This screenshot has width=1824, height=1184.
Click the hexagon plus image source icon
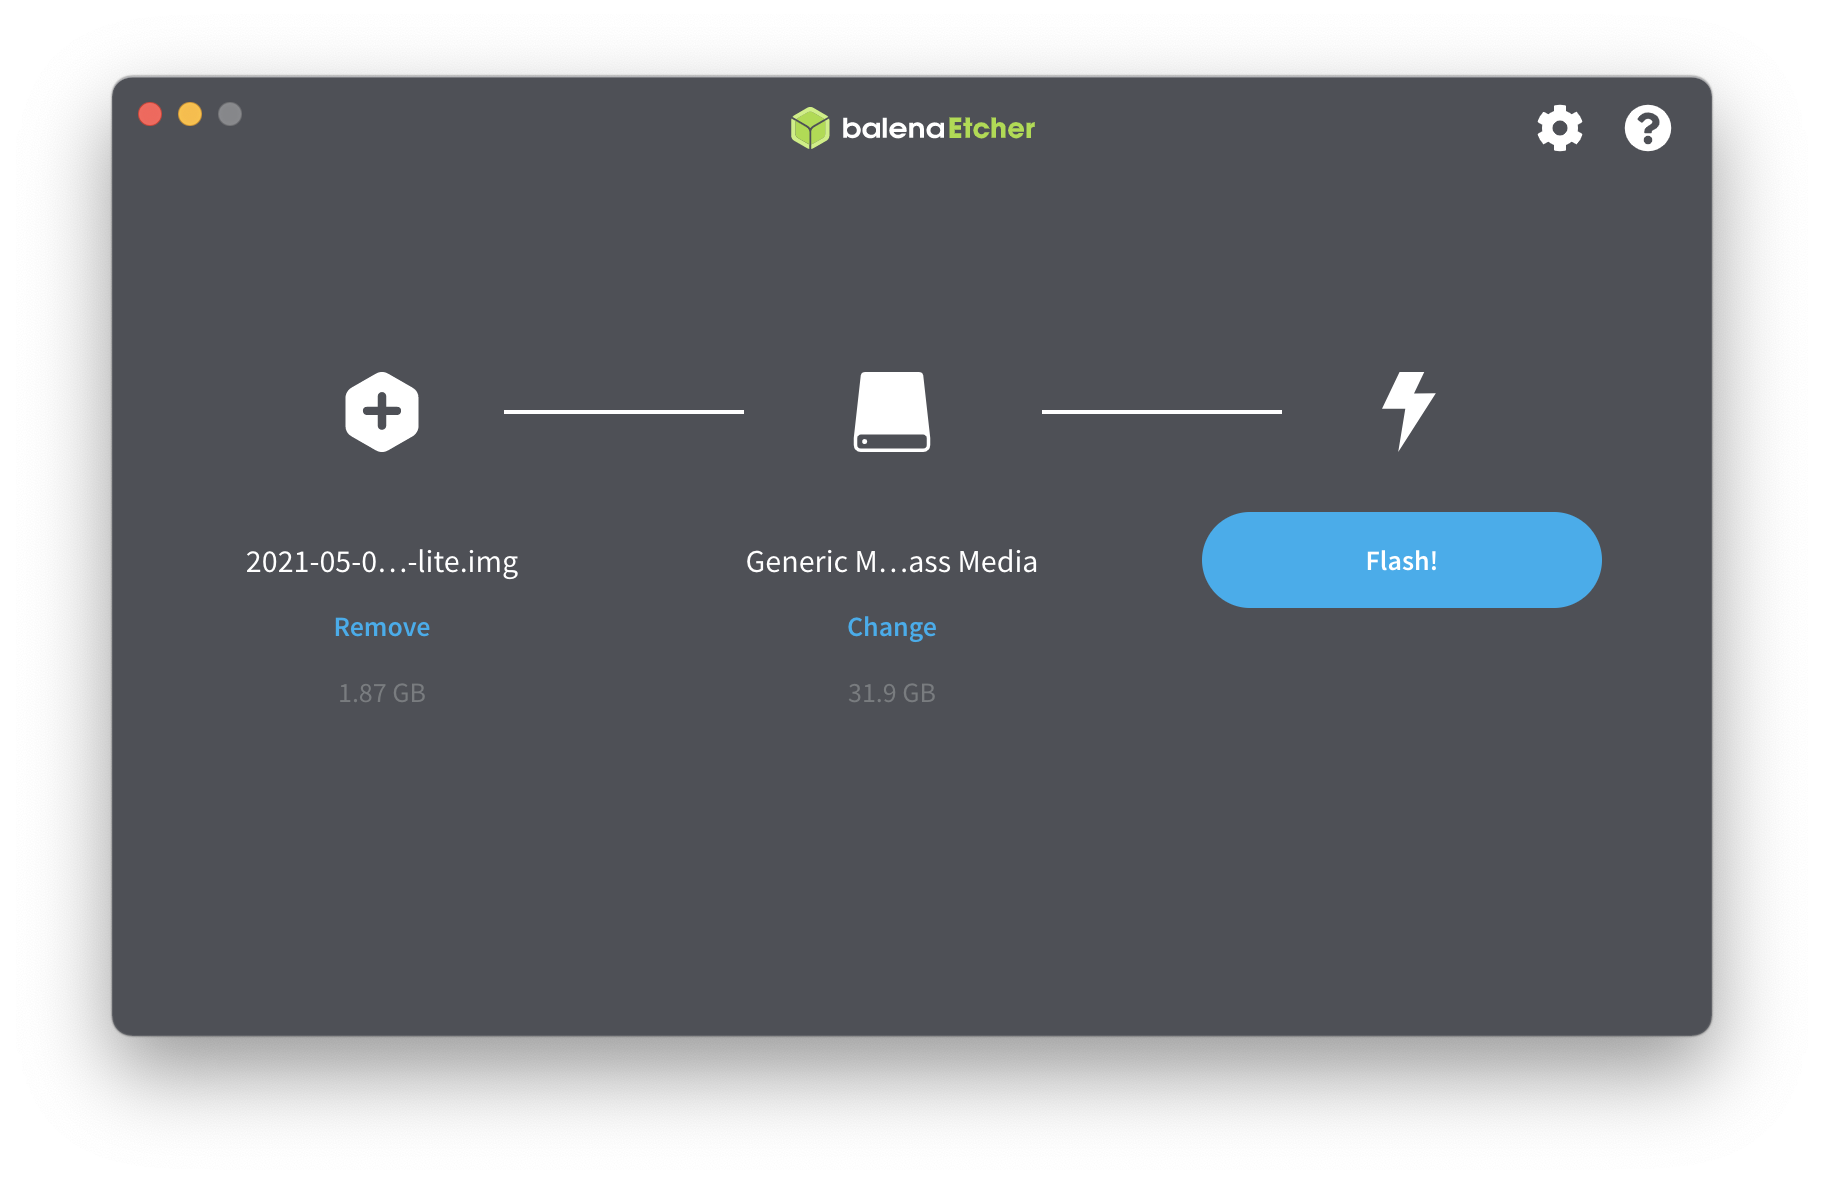point(382,412)
